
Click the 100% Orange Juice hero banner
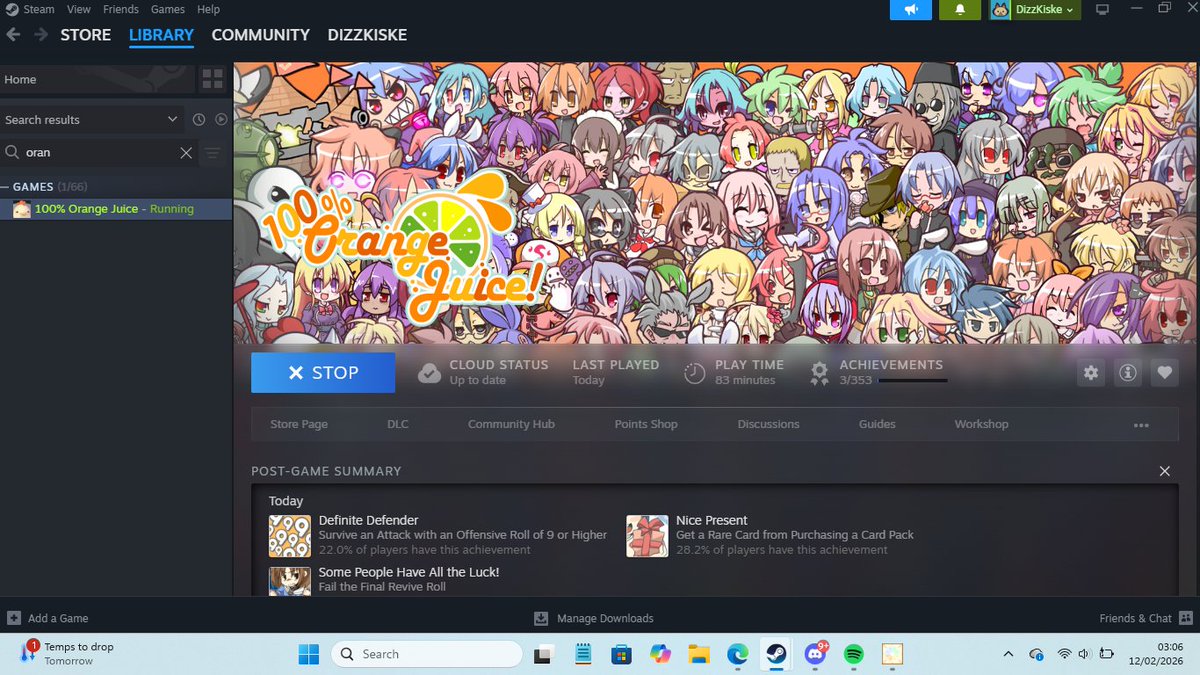click(x=717, y=203)
